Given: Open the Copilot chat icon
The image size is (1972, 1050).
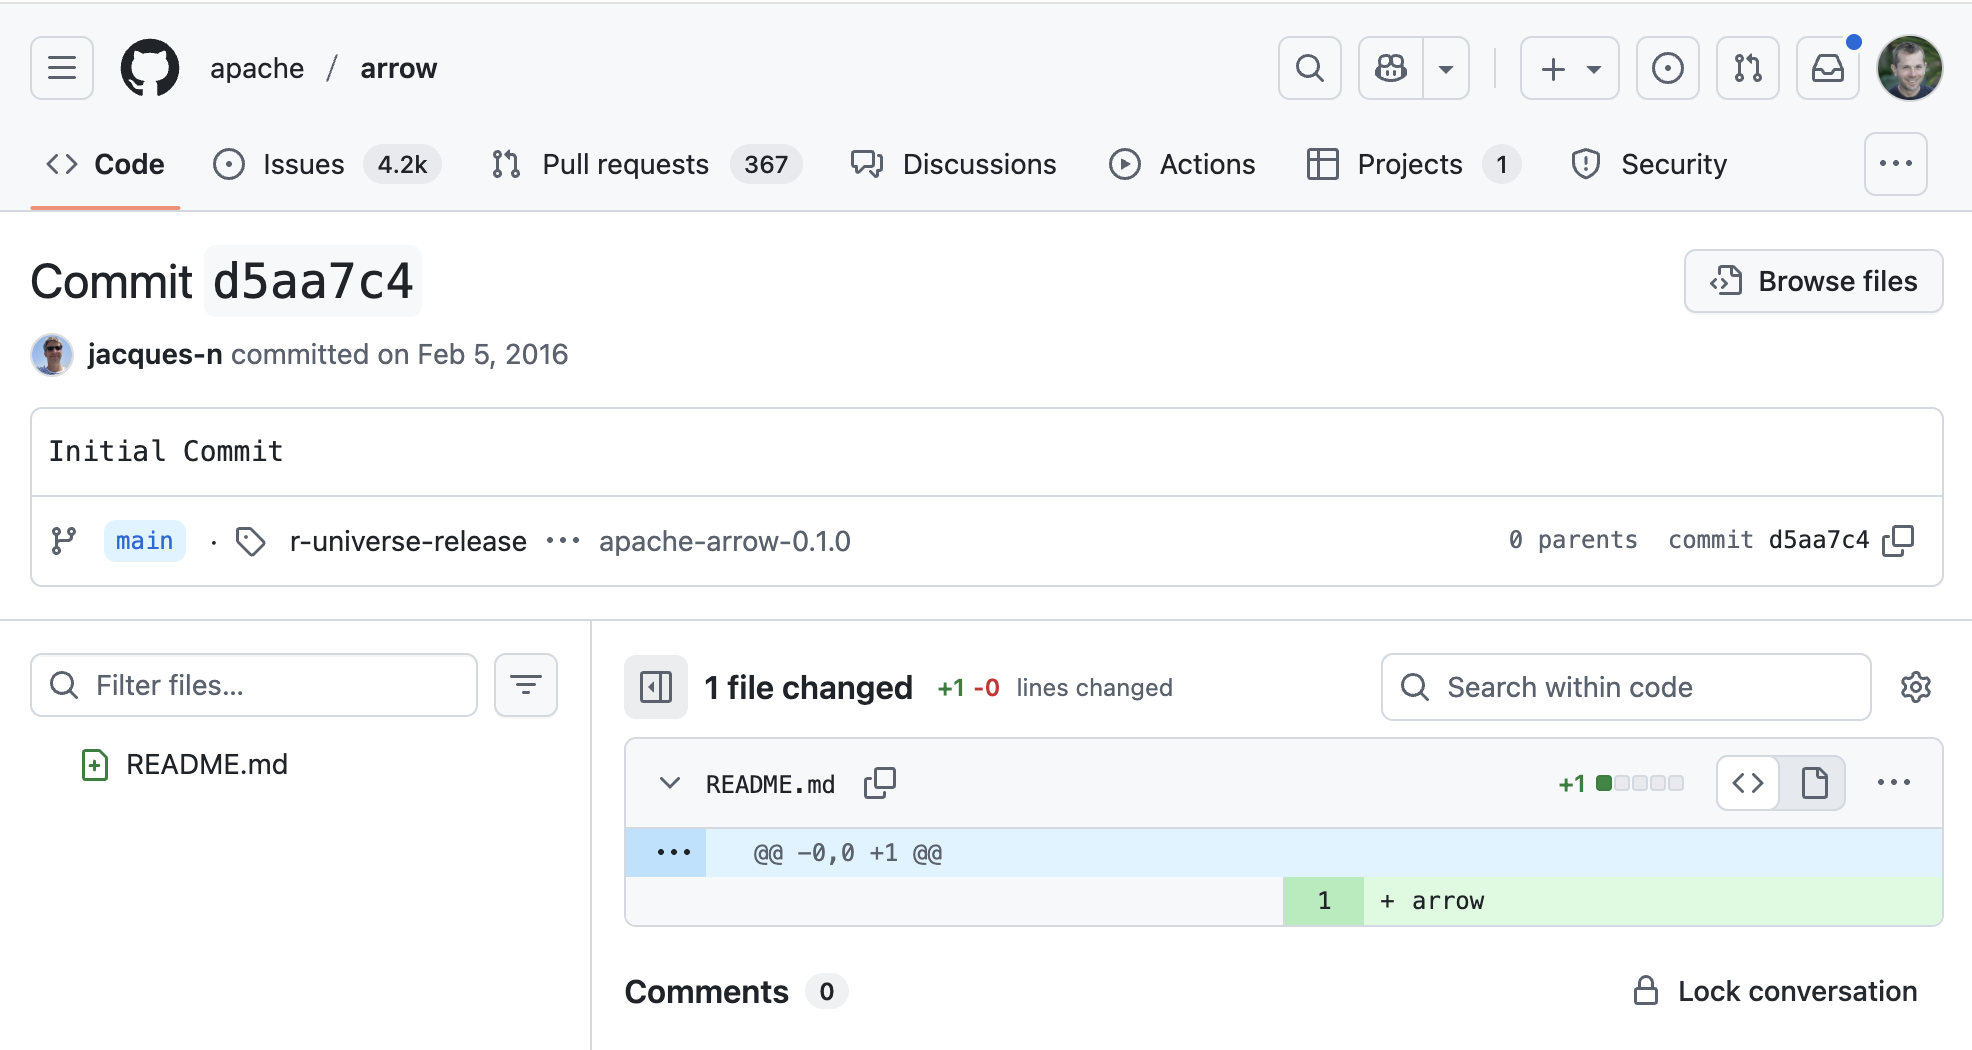Looking at the screenshot, I should click(x=1391, y=68).
